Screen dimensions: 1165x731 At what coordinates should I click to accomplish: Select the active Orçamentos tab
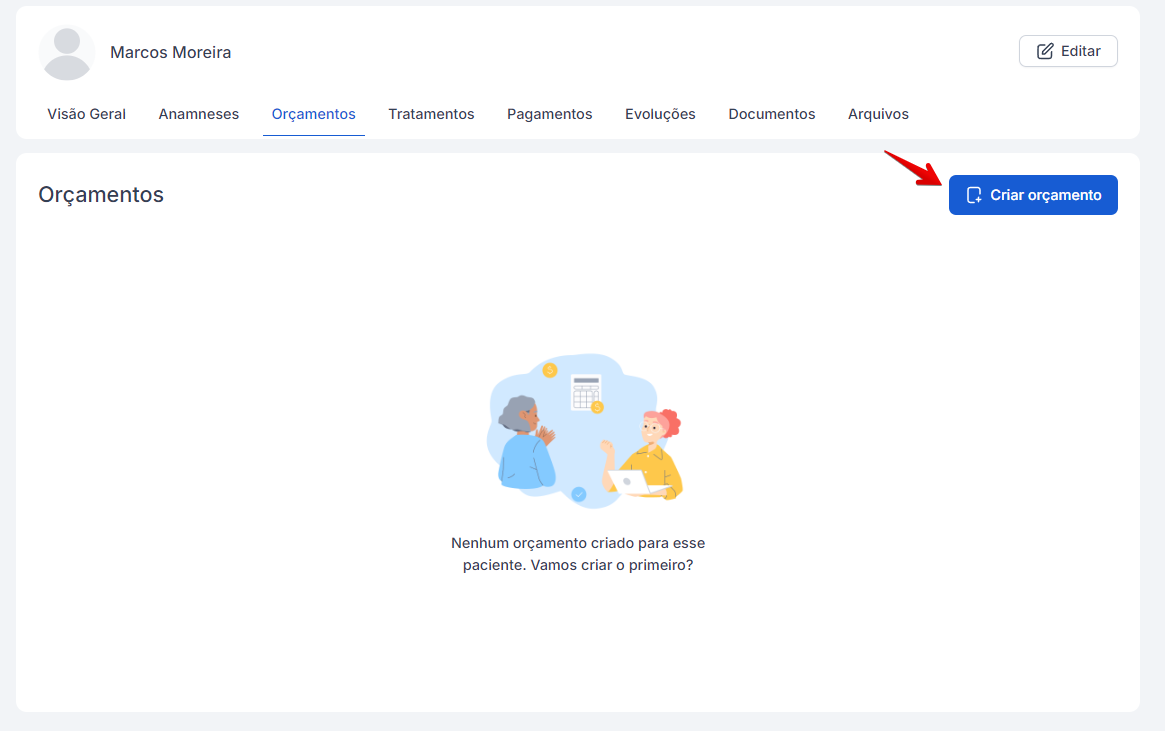314,114
